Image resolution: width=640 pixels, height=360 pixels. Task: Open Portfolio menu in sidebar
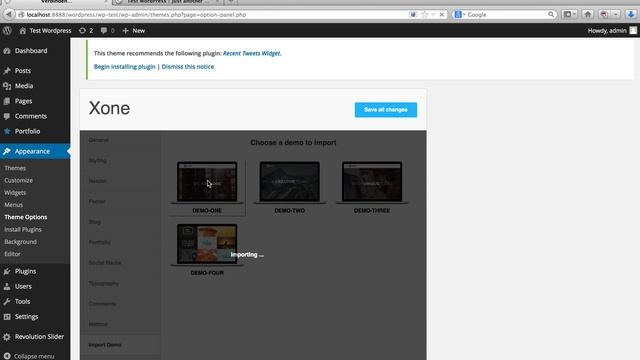(27, 131)
